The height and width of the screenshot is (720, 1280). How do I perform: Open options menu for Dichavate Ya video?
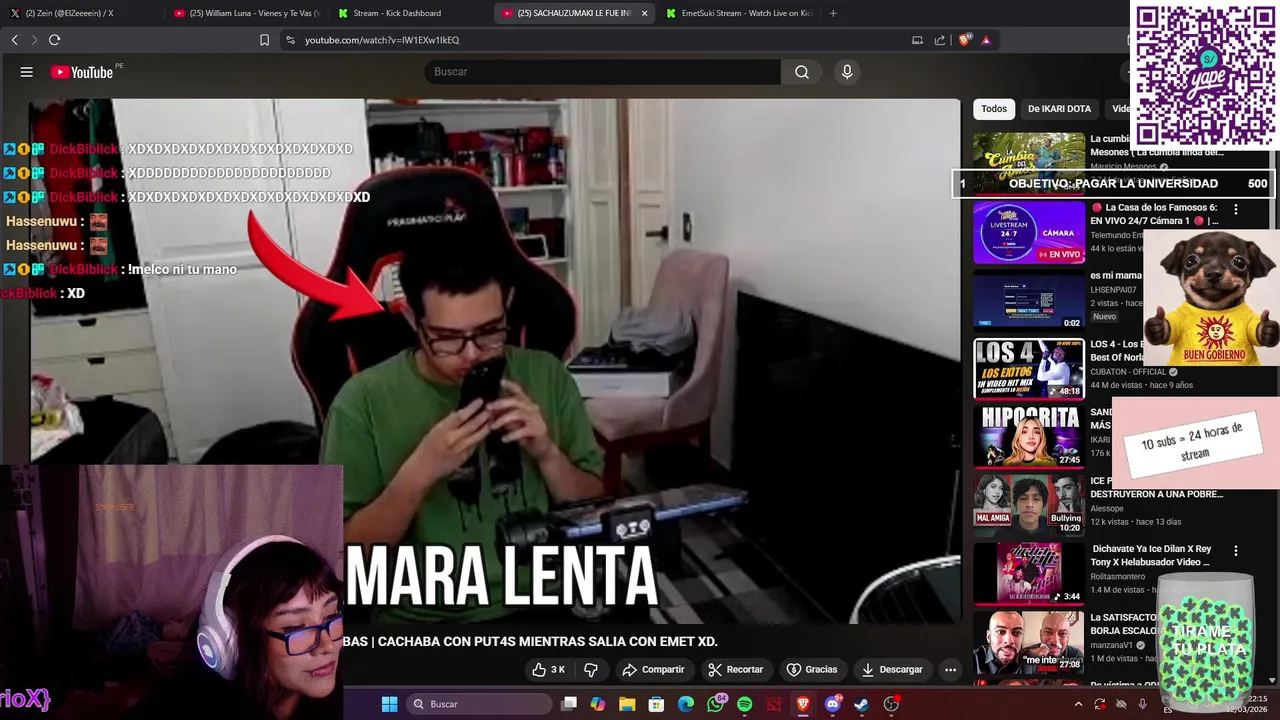pyautogui.click(x=1236, y=551)
